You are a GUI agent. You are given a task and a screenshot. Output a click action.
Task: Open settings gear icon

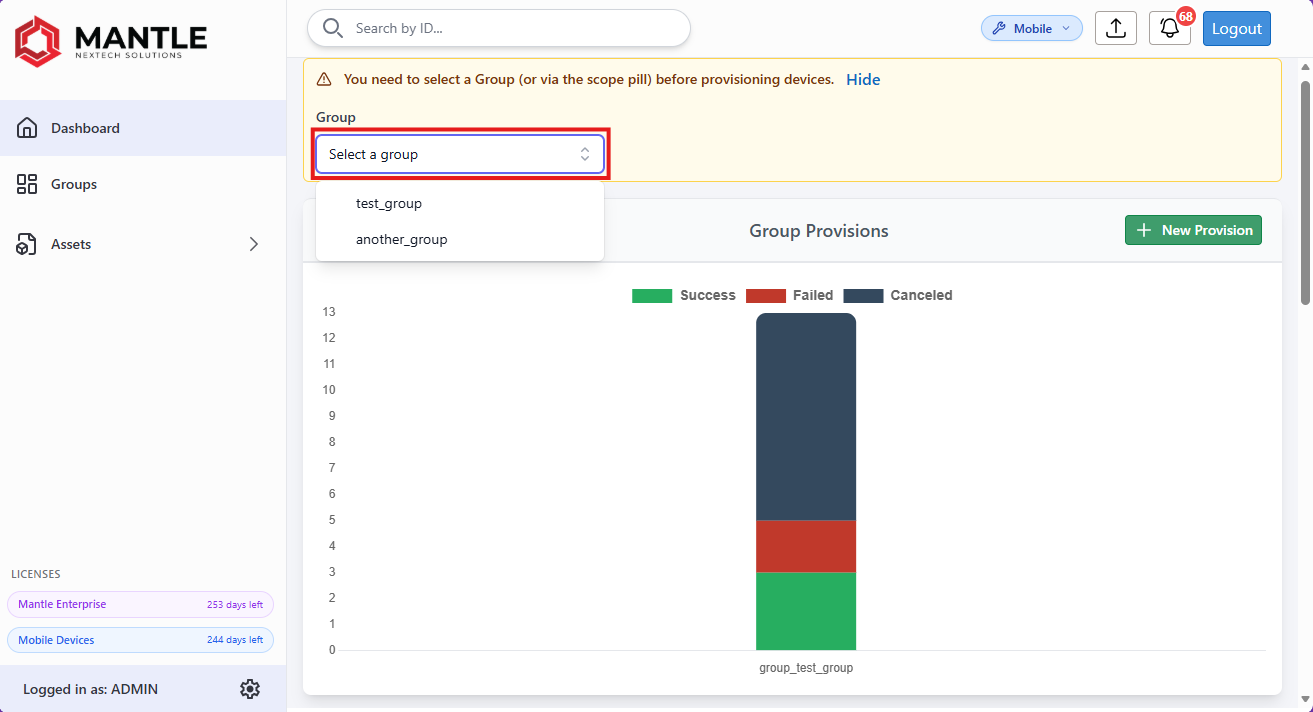[250, 689]
